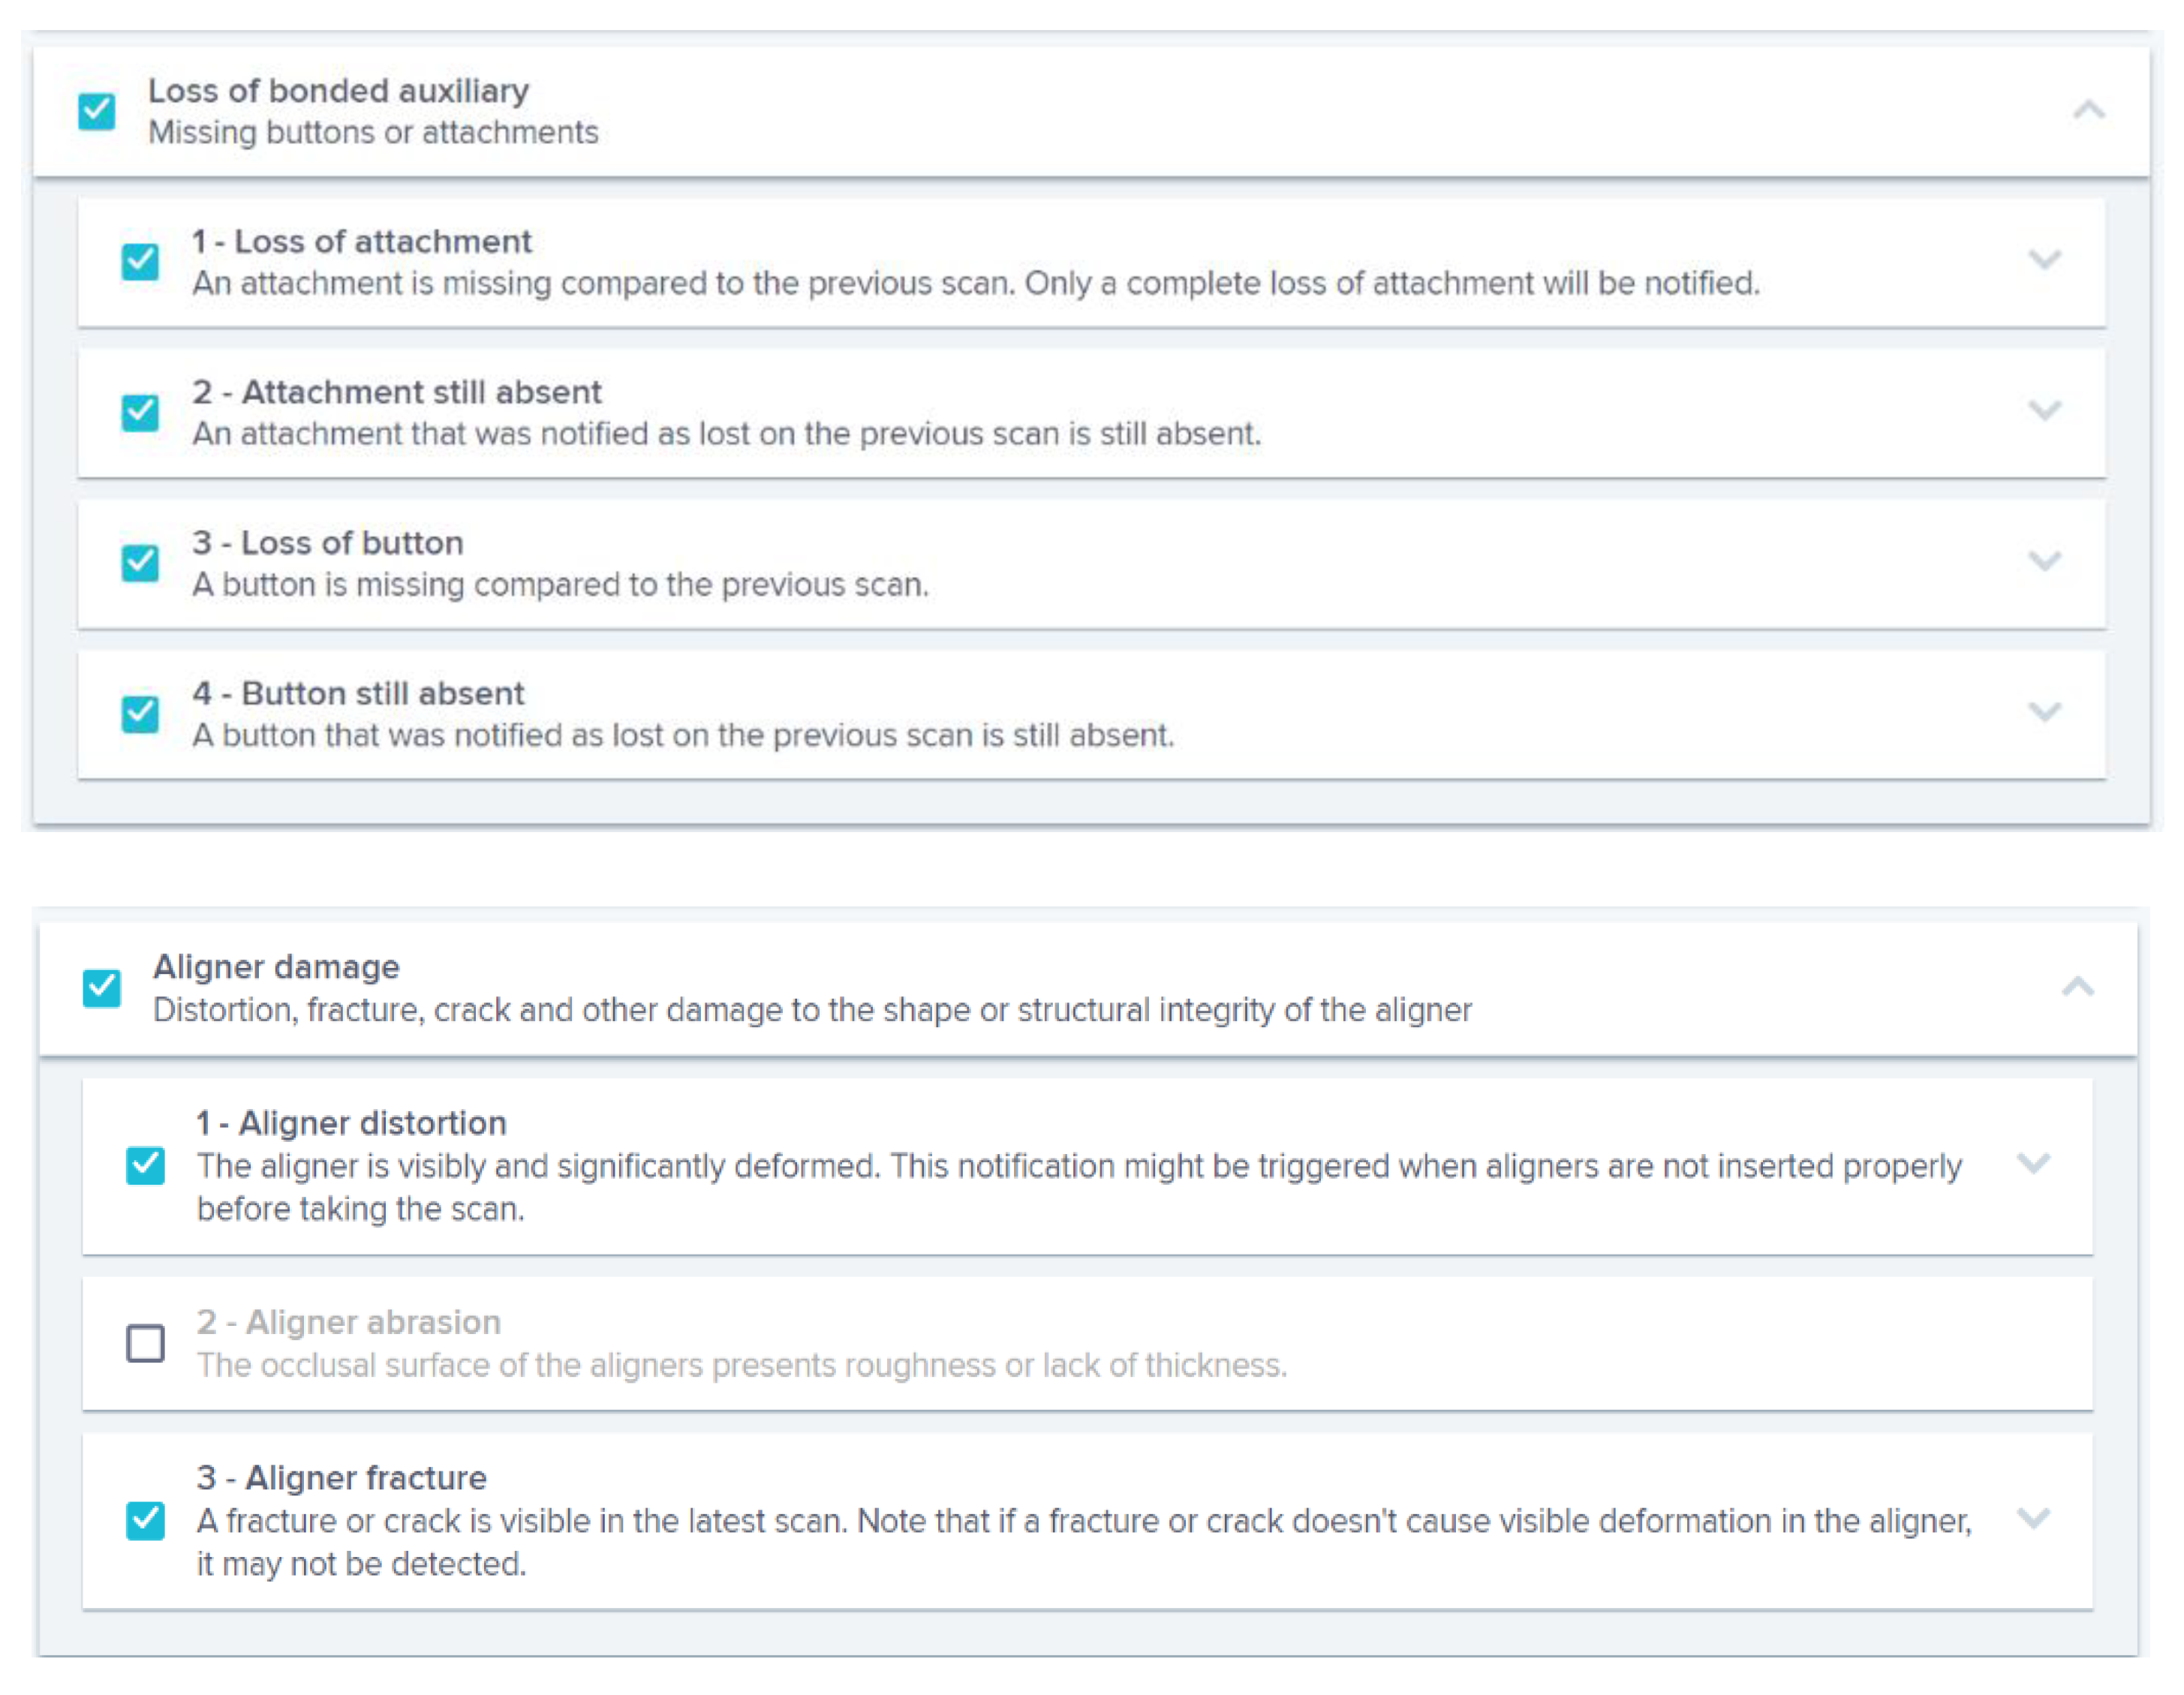Expand Button still absent chevron
The height and width of the screenshot is (1695, 2184).
[x=2045, y=711]
